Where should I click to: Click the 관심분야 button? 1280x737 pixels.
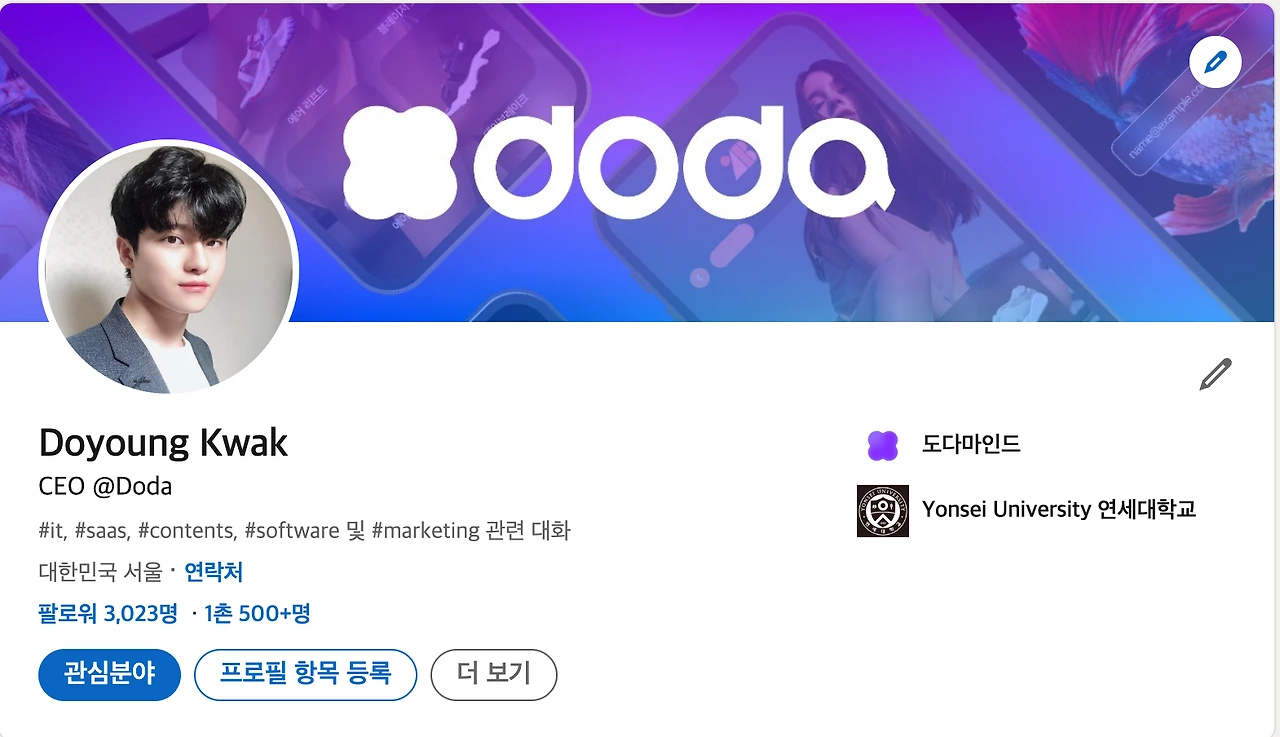click(x=109, y=674)
